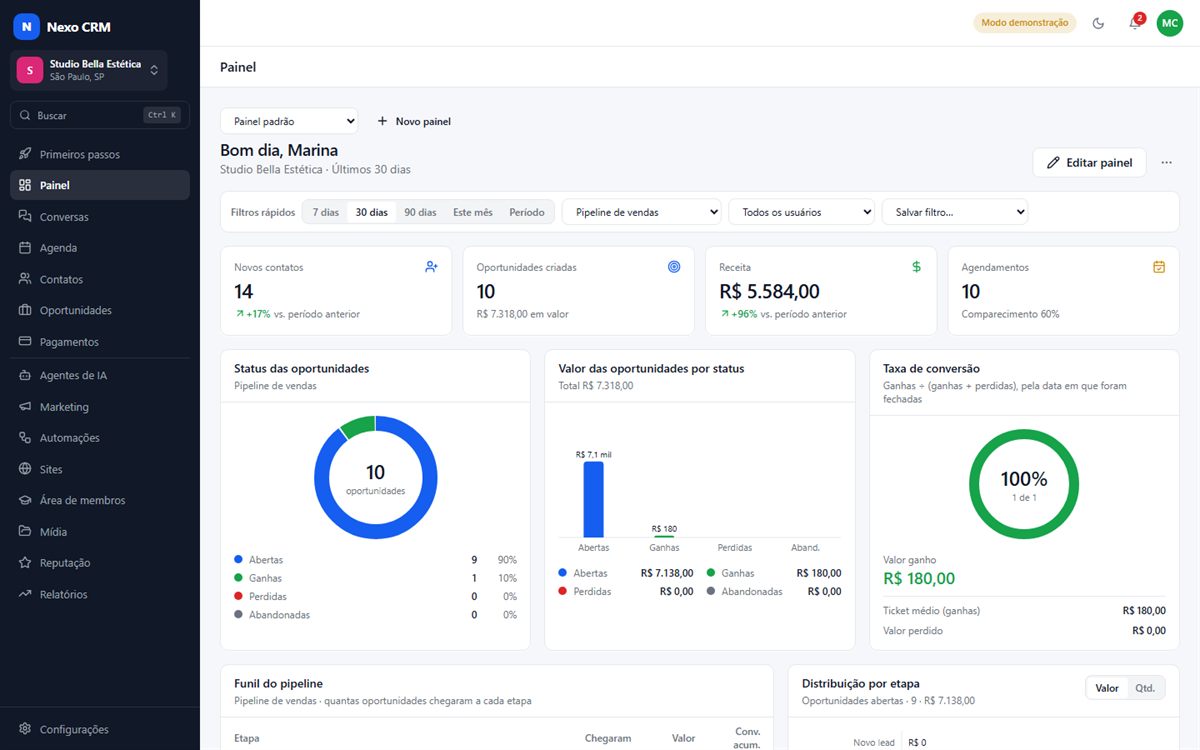Toggle dark mode moon icon
Viewport: 1200px width, 750px height.
1099,23
